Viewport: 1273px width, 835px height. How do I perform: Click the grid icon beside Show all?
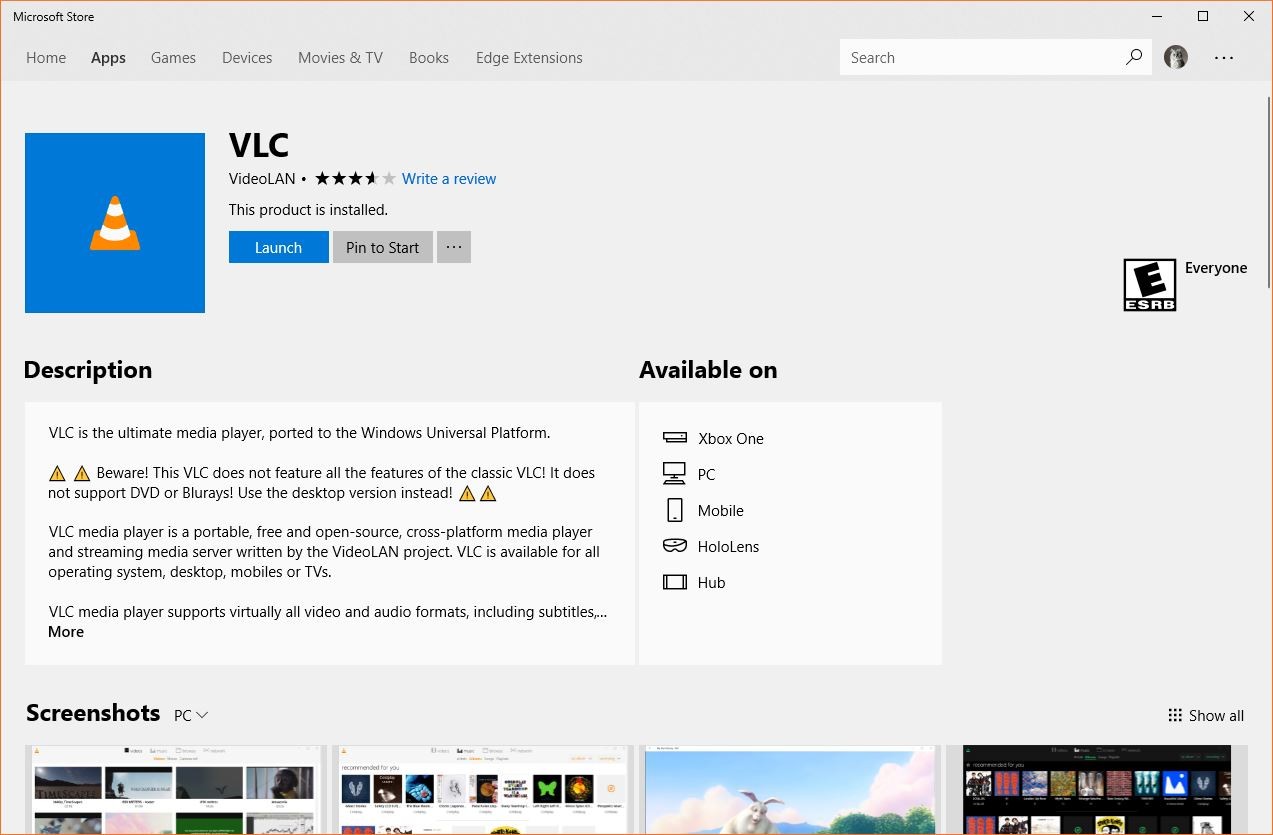(1175, 715)
